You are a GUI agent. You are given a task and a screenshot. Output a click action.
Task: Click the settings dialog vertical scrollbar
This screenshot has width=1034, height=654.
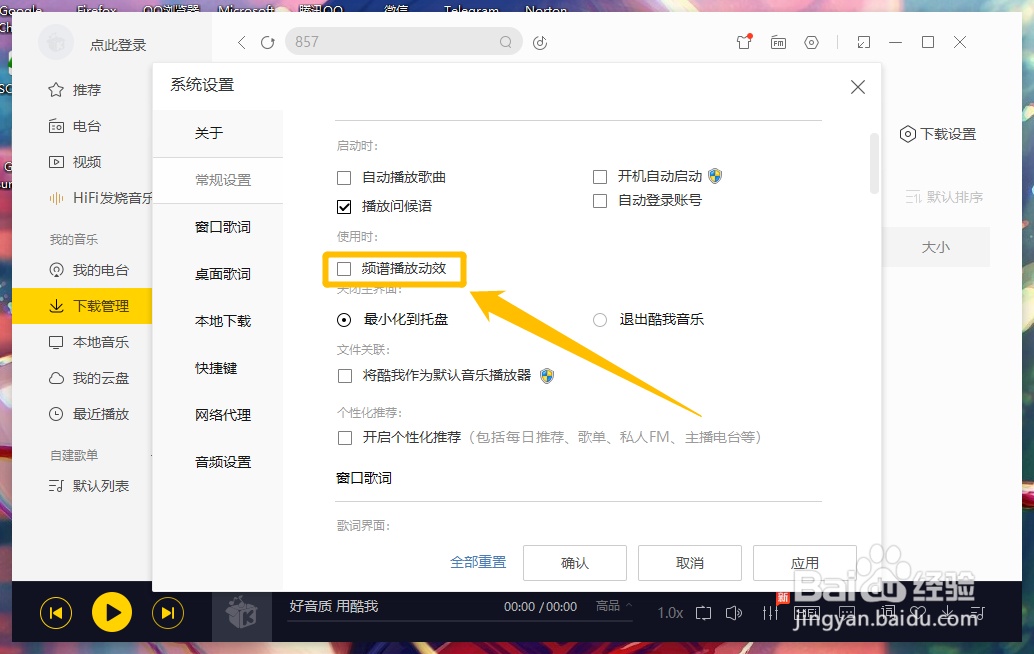pos(874,163)
